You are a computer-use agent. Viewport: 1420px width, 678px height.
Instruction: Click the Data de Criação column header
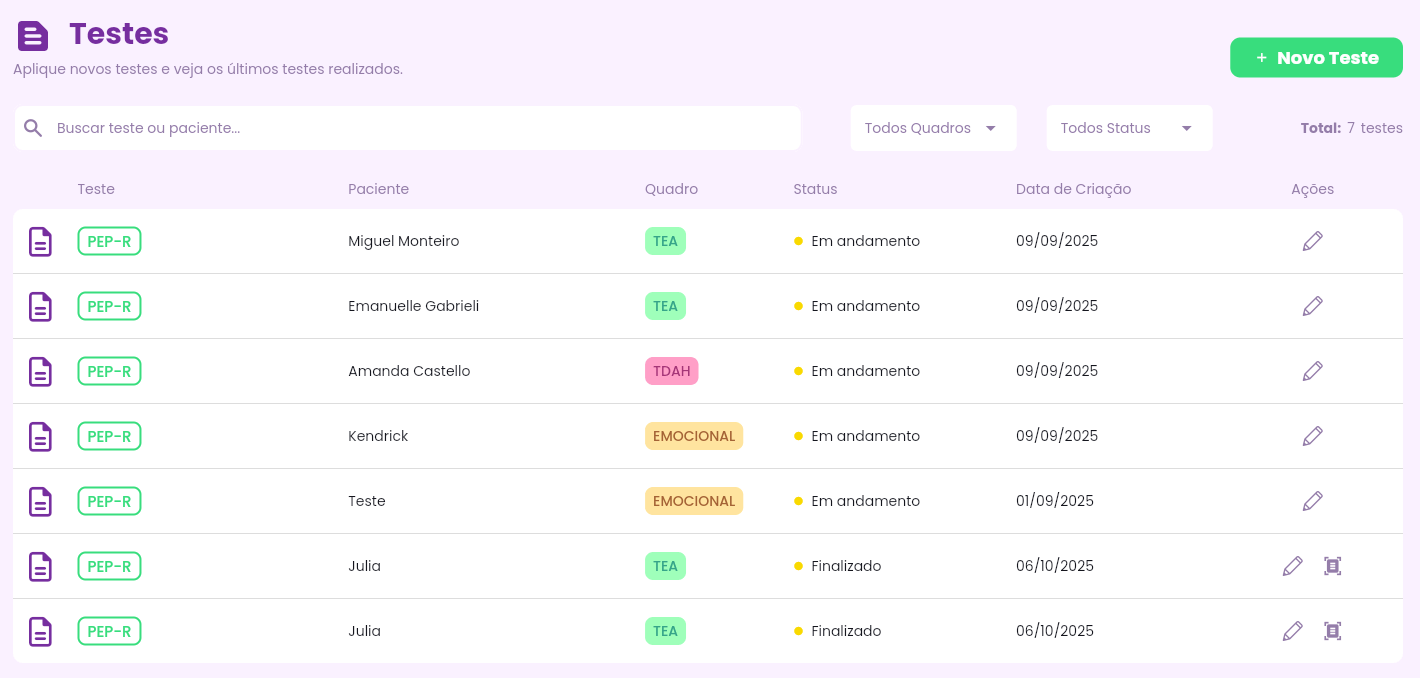[1073, 189]
